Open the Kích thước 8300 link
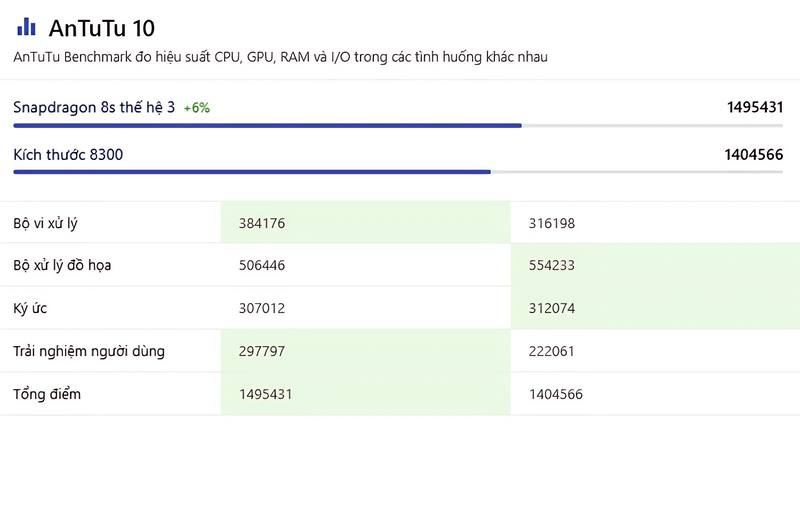800x531 pixels. pos(68,155)
